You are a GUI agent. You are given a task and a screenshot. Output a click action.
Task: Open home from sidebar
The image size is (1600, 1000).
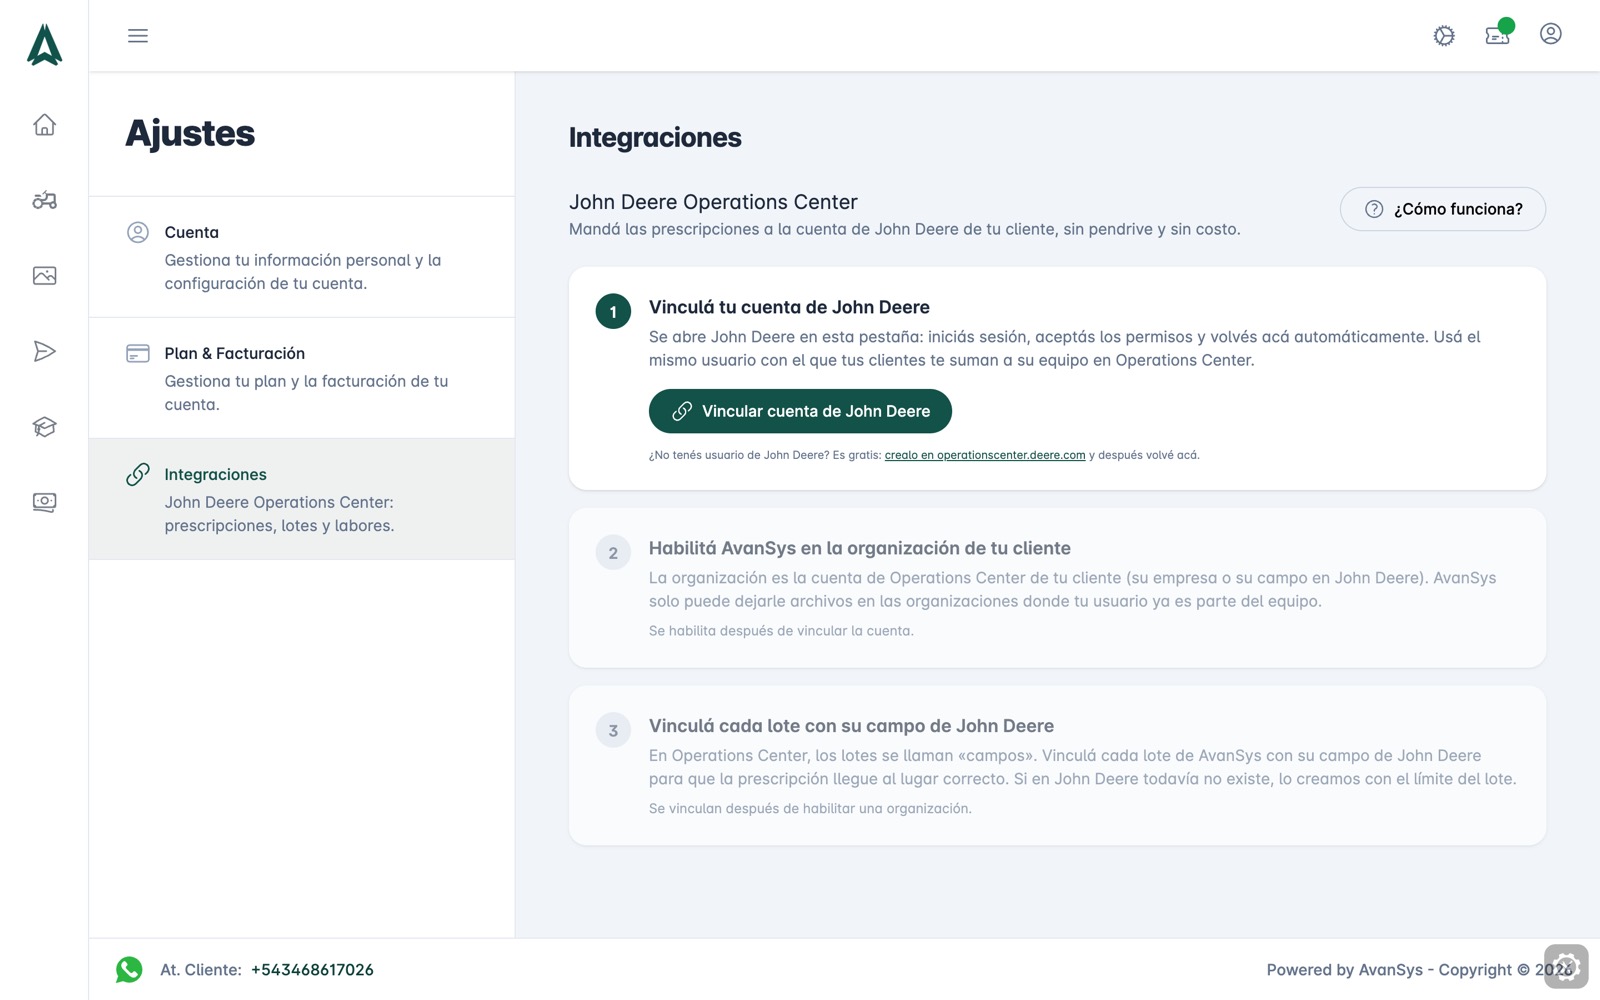(x=44, y=125)
